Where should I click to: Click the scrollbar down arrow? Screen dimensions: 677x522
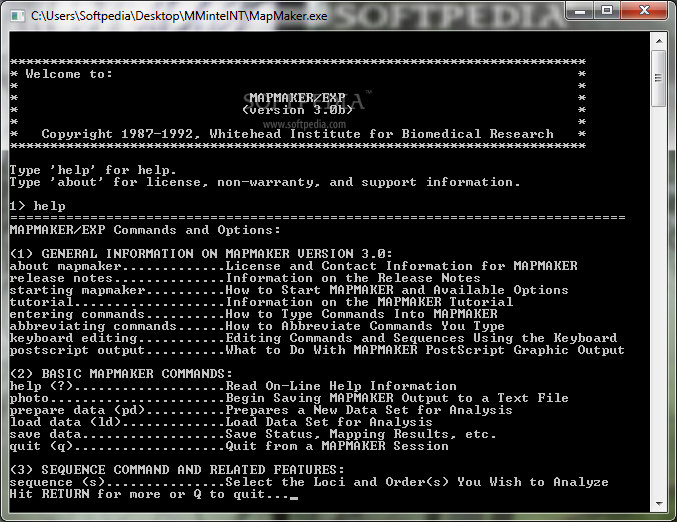point(659,503)
